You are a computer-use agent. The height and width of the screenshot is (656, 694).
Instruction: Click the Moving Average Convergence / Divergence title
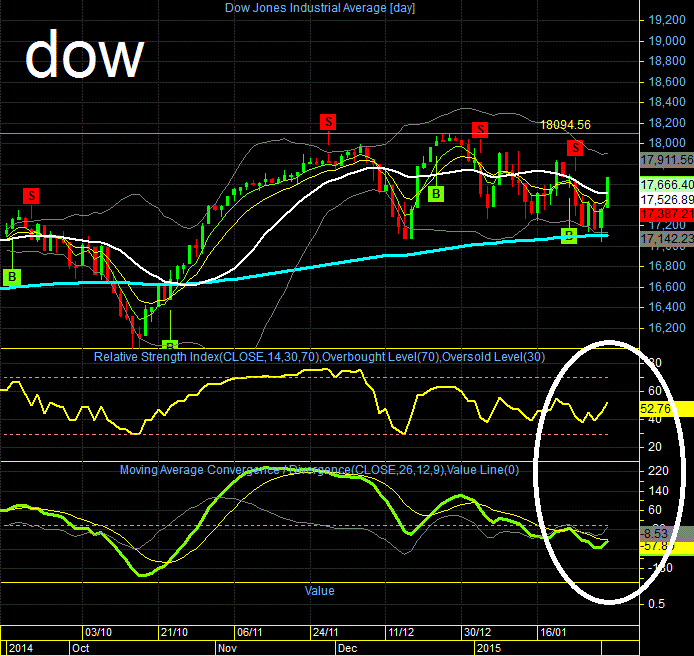pyautogui.click(x=319, y=470)
